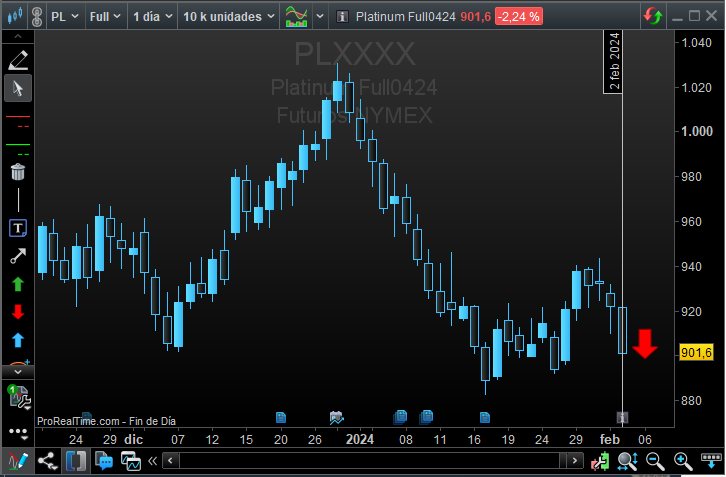Open the share chart icon

[47, 461]
